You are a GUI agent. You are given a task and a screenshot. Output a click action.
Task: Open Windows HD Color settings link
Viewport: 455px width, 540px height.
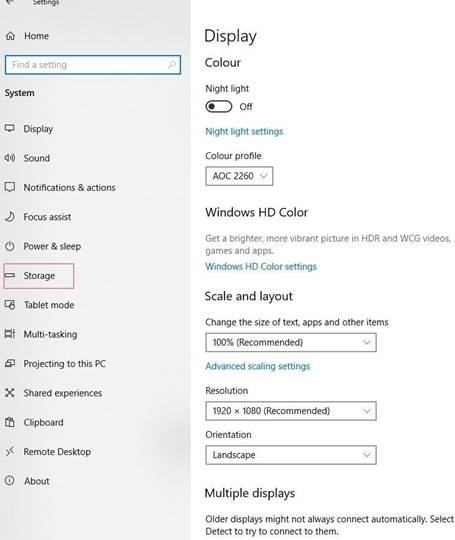pos(261,266)
